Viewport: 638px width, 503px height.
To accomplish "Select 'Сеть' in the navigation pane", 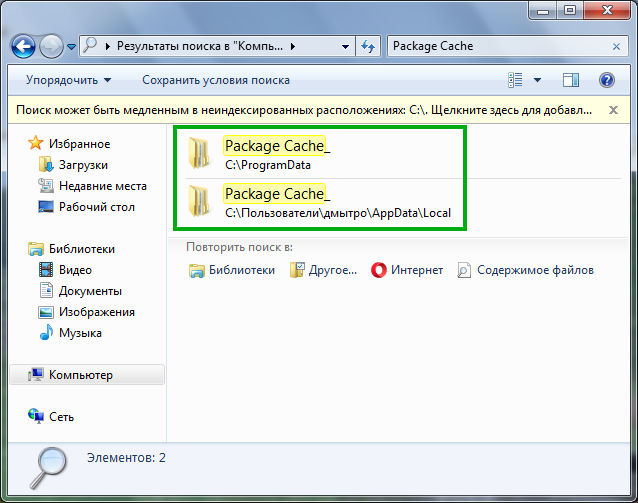I will [x=61, y=417].
